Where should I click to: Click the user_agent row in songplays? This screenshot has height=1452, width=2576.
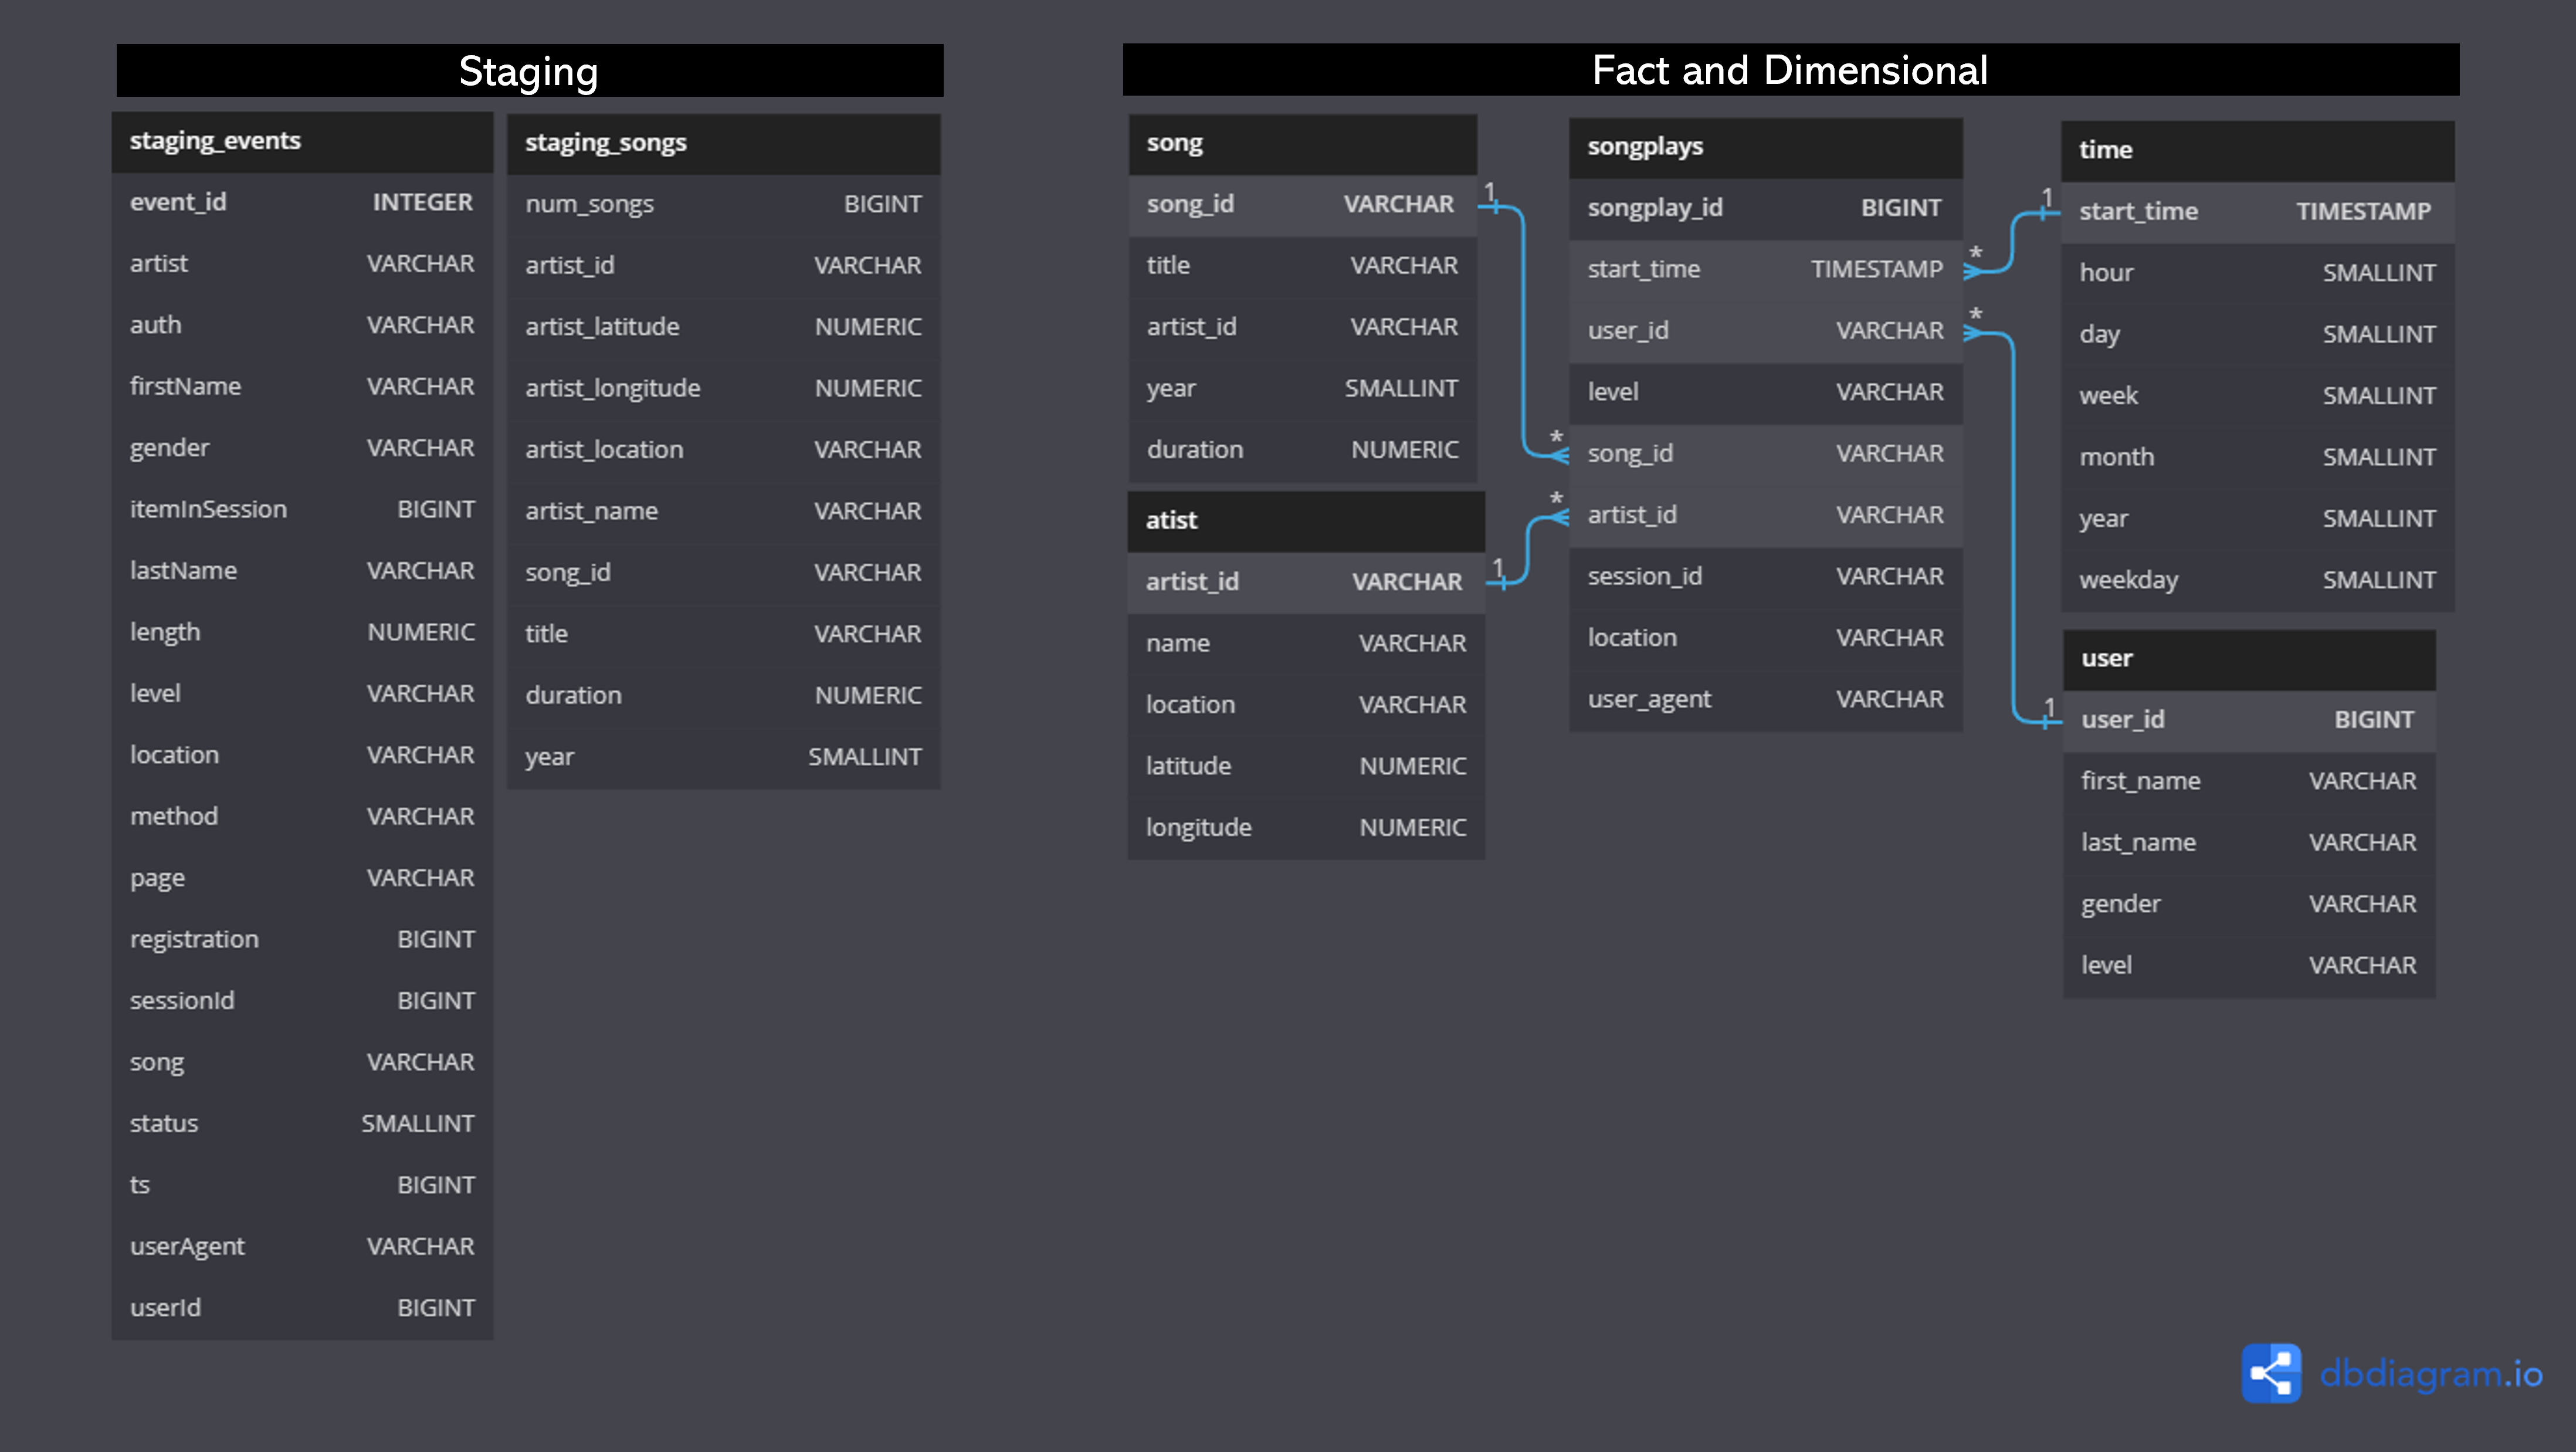tap(1764, 699)
